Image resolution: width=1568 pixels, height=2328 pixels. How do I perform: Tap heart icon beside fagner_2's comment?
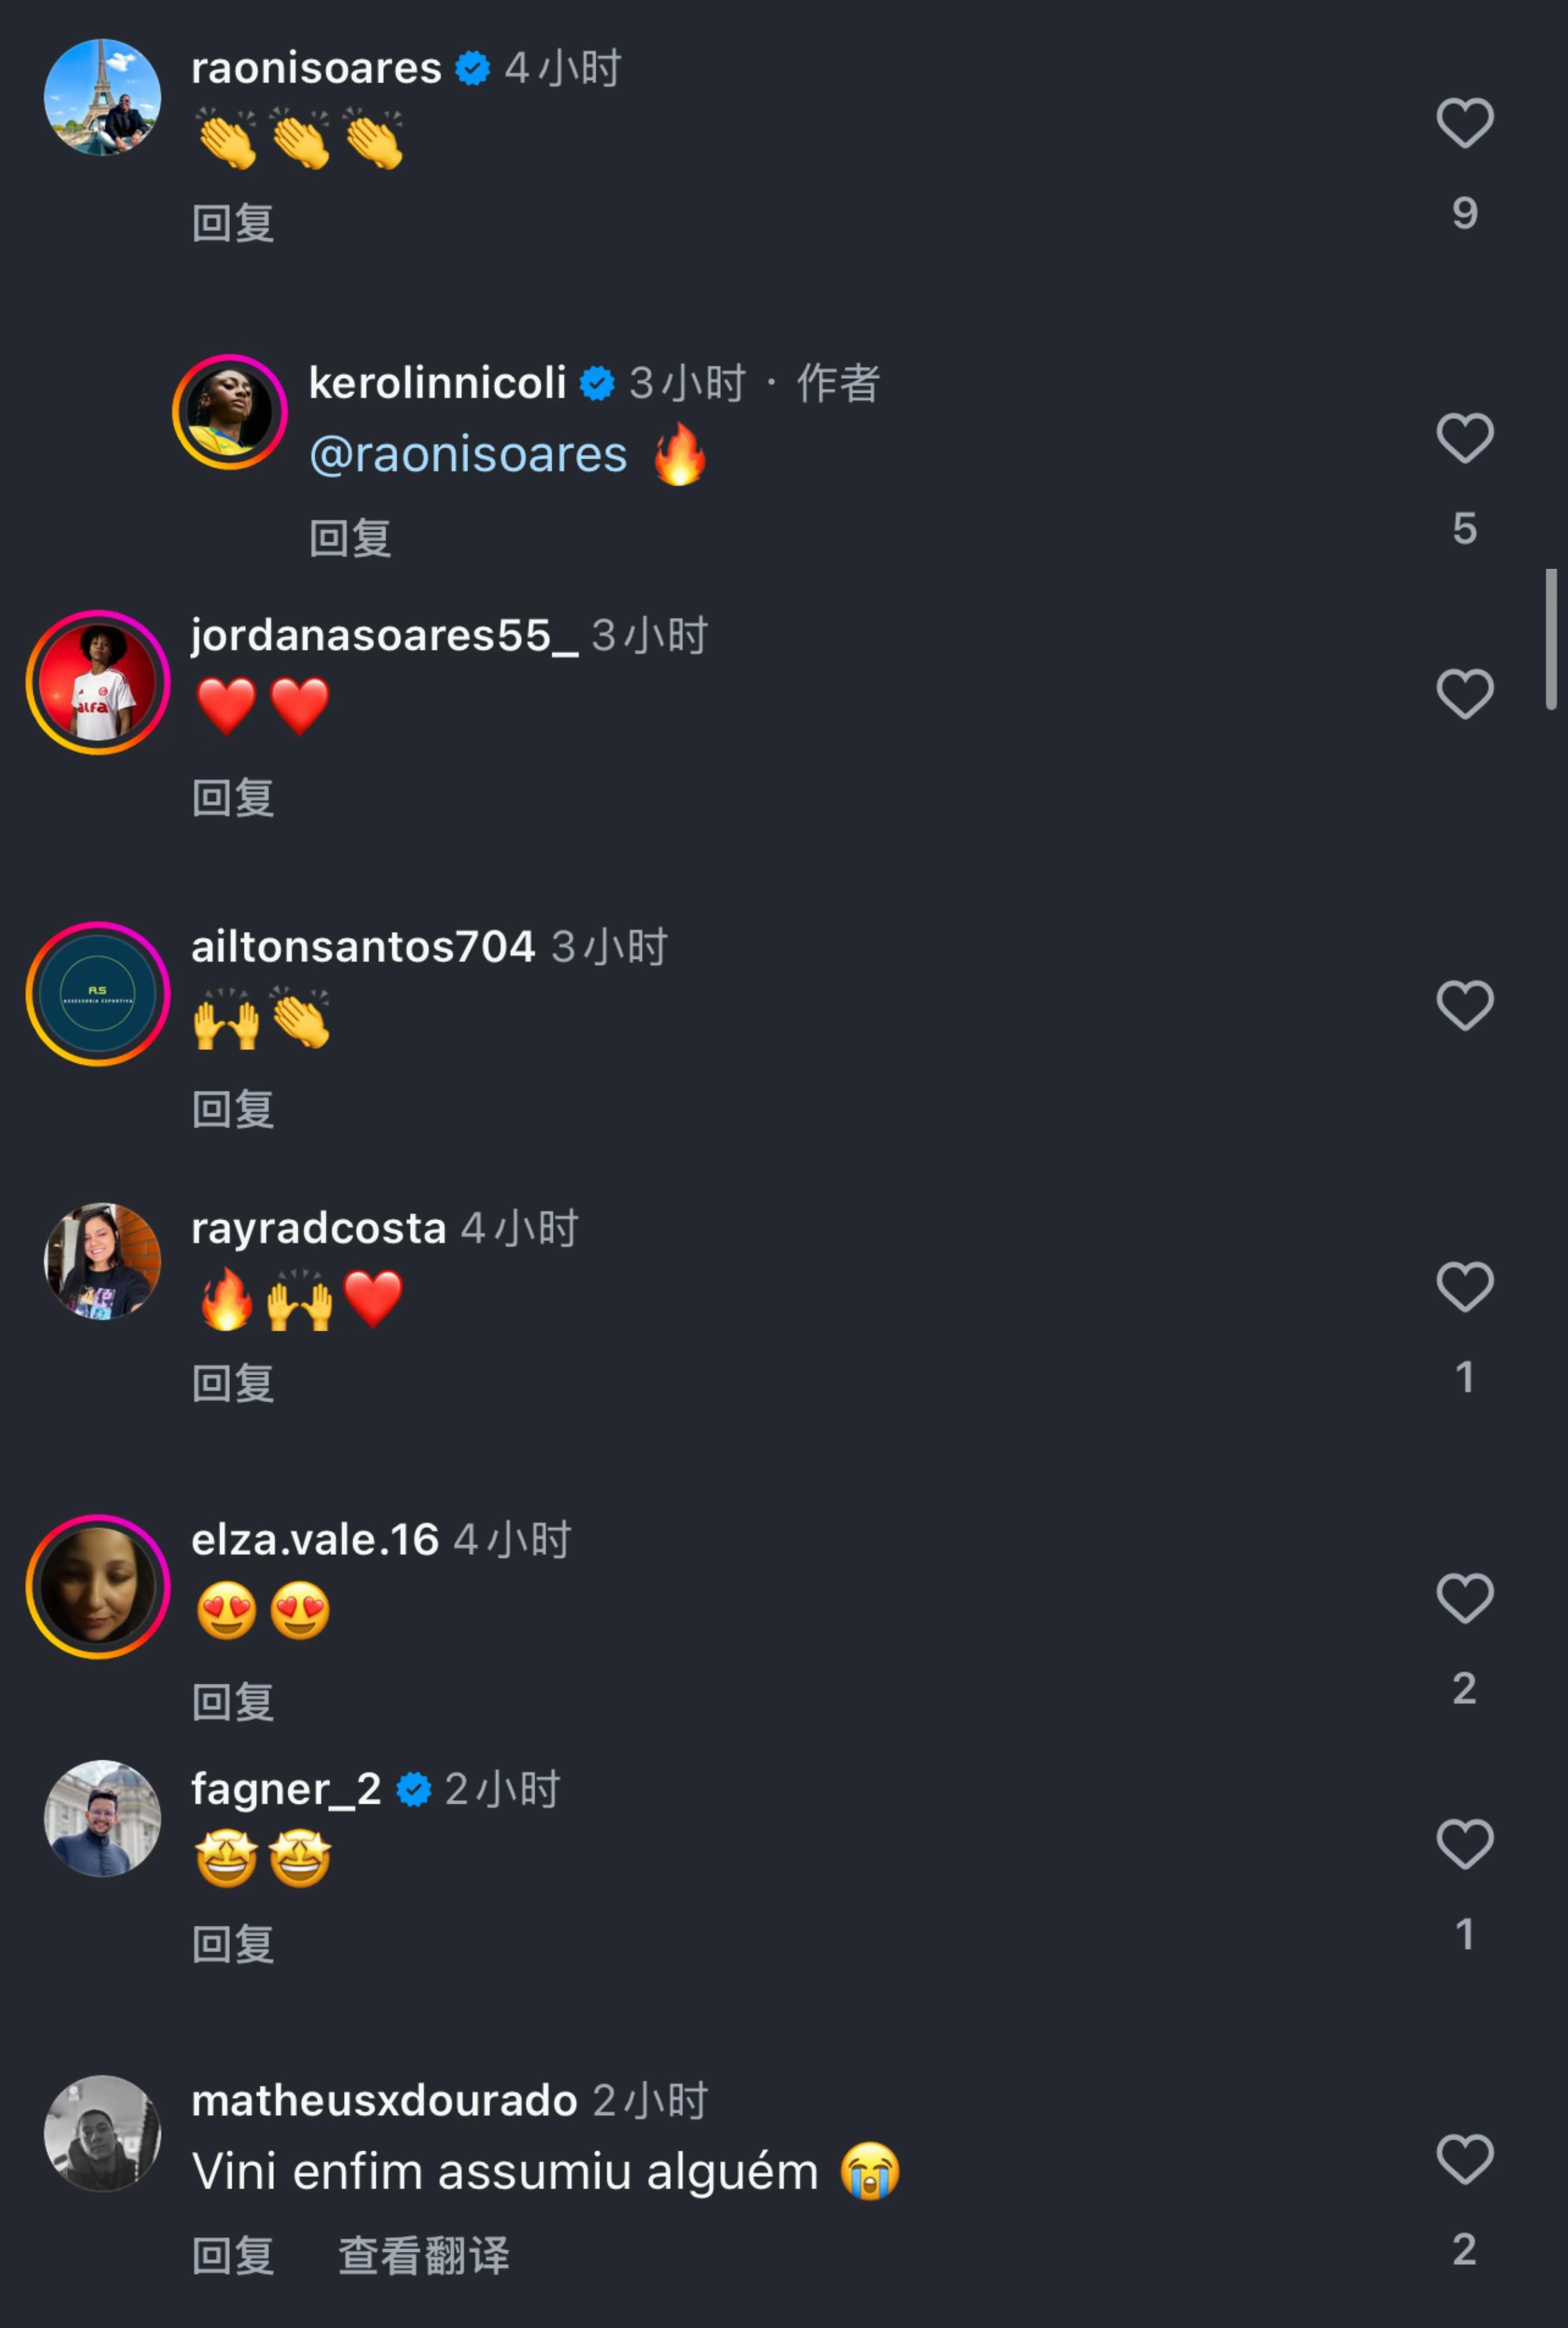pyautogui.click(x=1464, y=1843)
